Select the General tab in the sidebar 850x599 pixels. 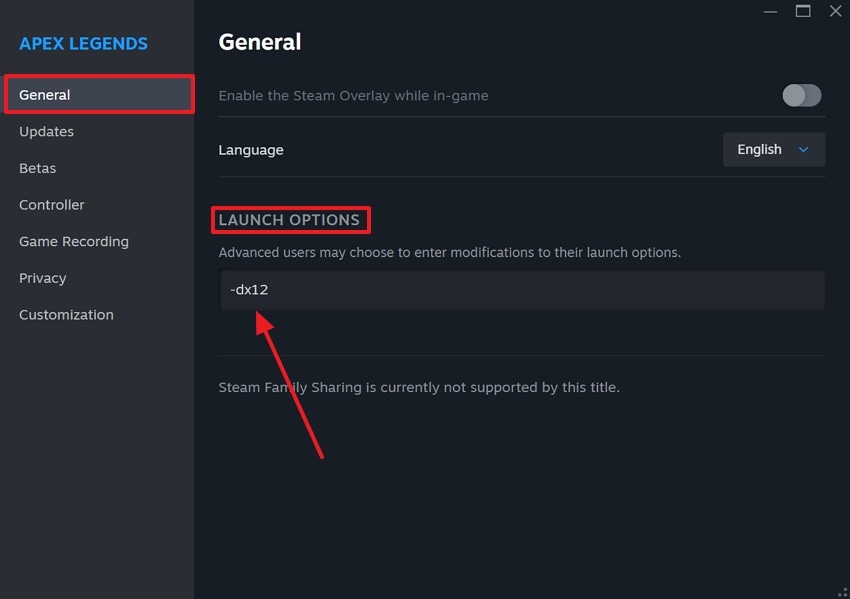coord(45,94)
